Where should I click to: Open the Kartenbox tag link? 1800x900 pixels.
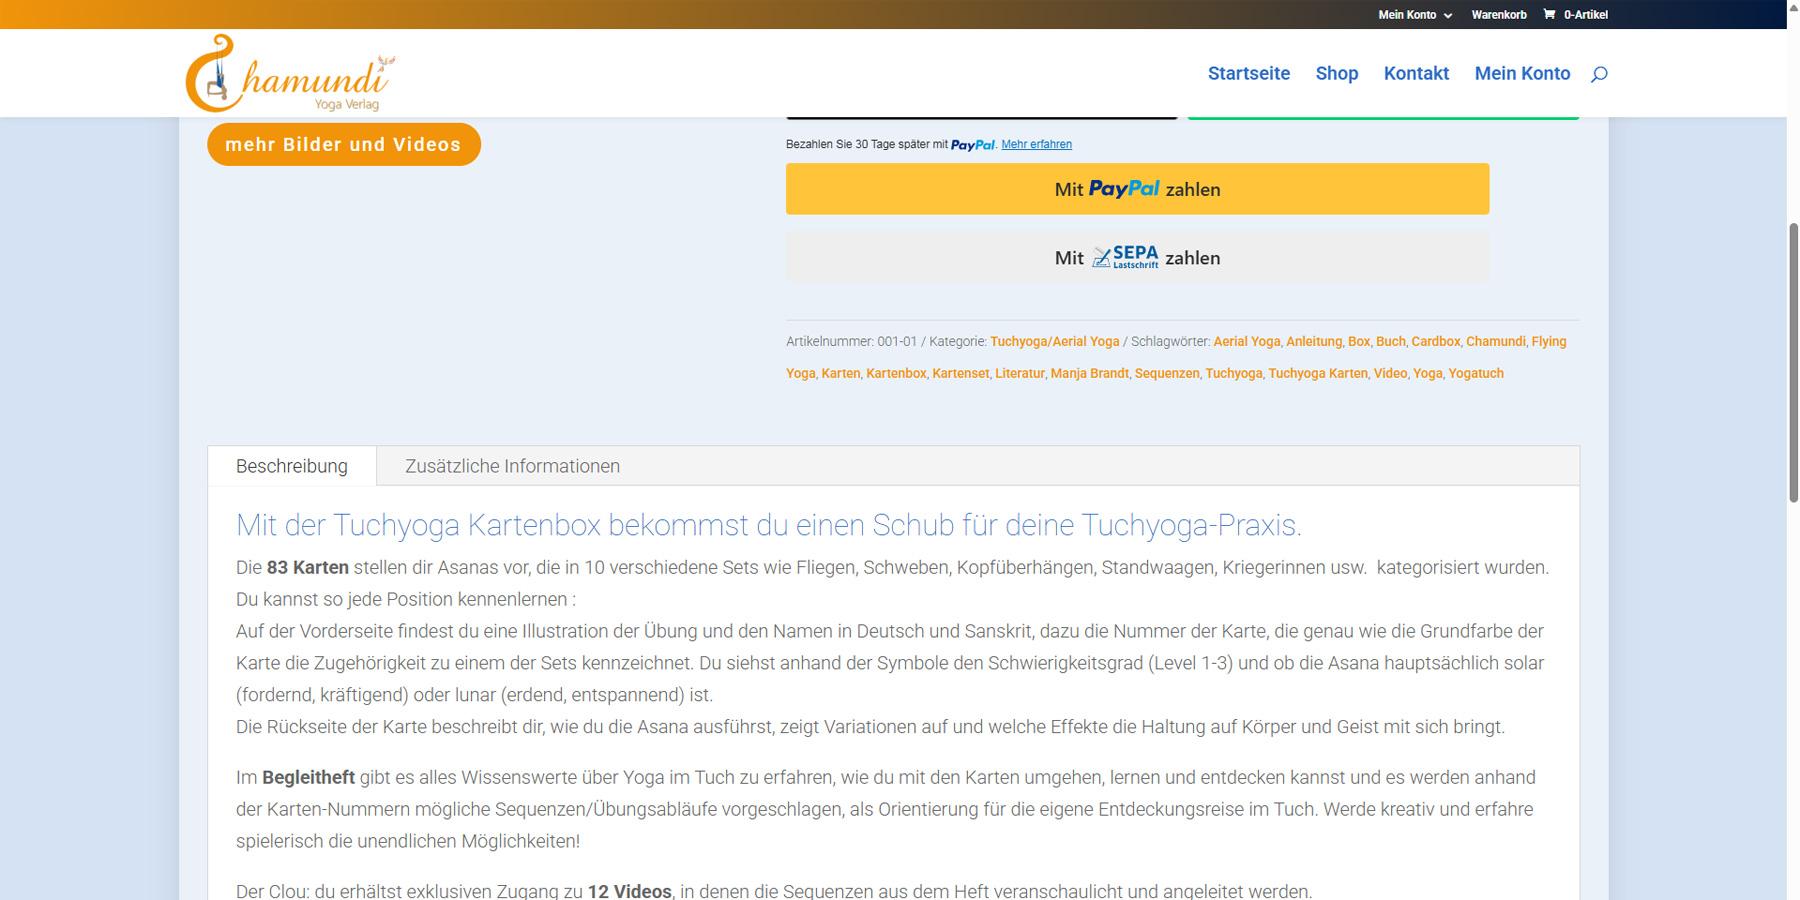pyautogui.click(x=896, y=373)
